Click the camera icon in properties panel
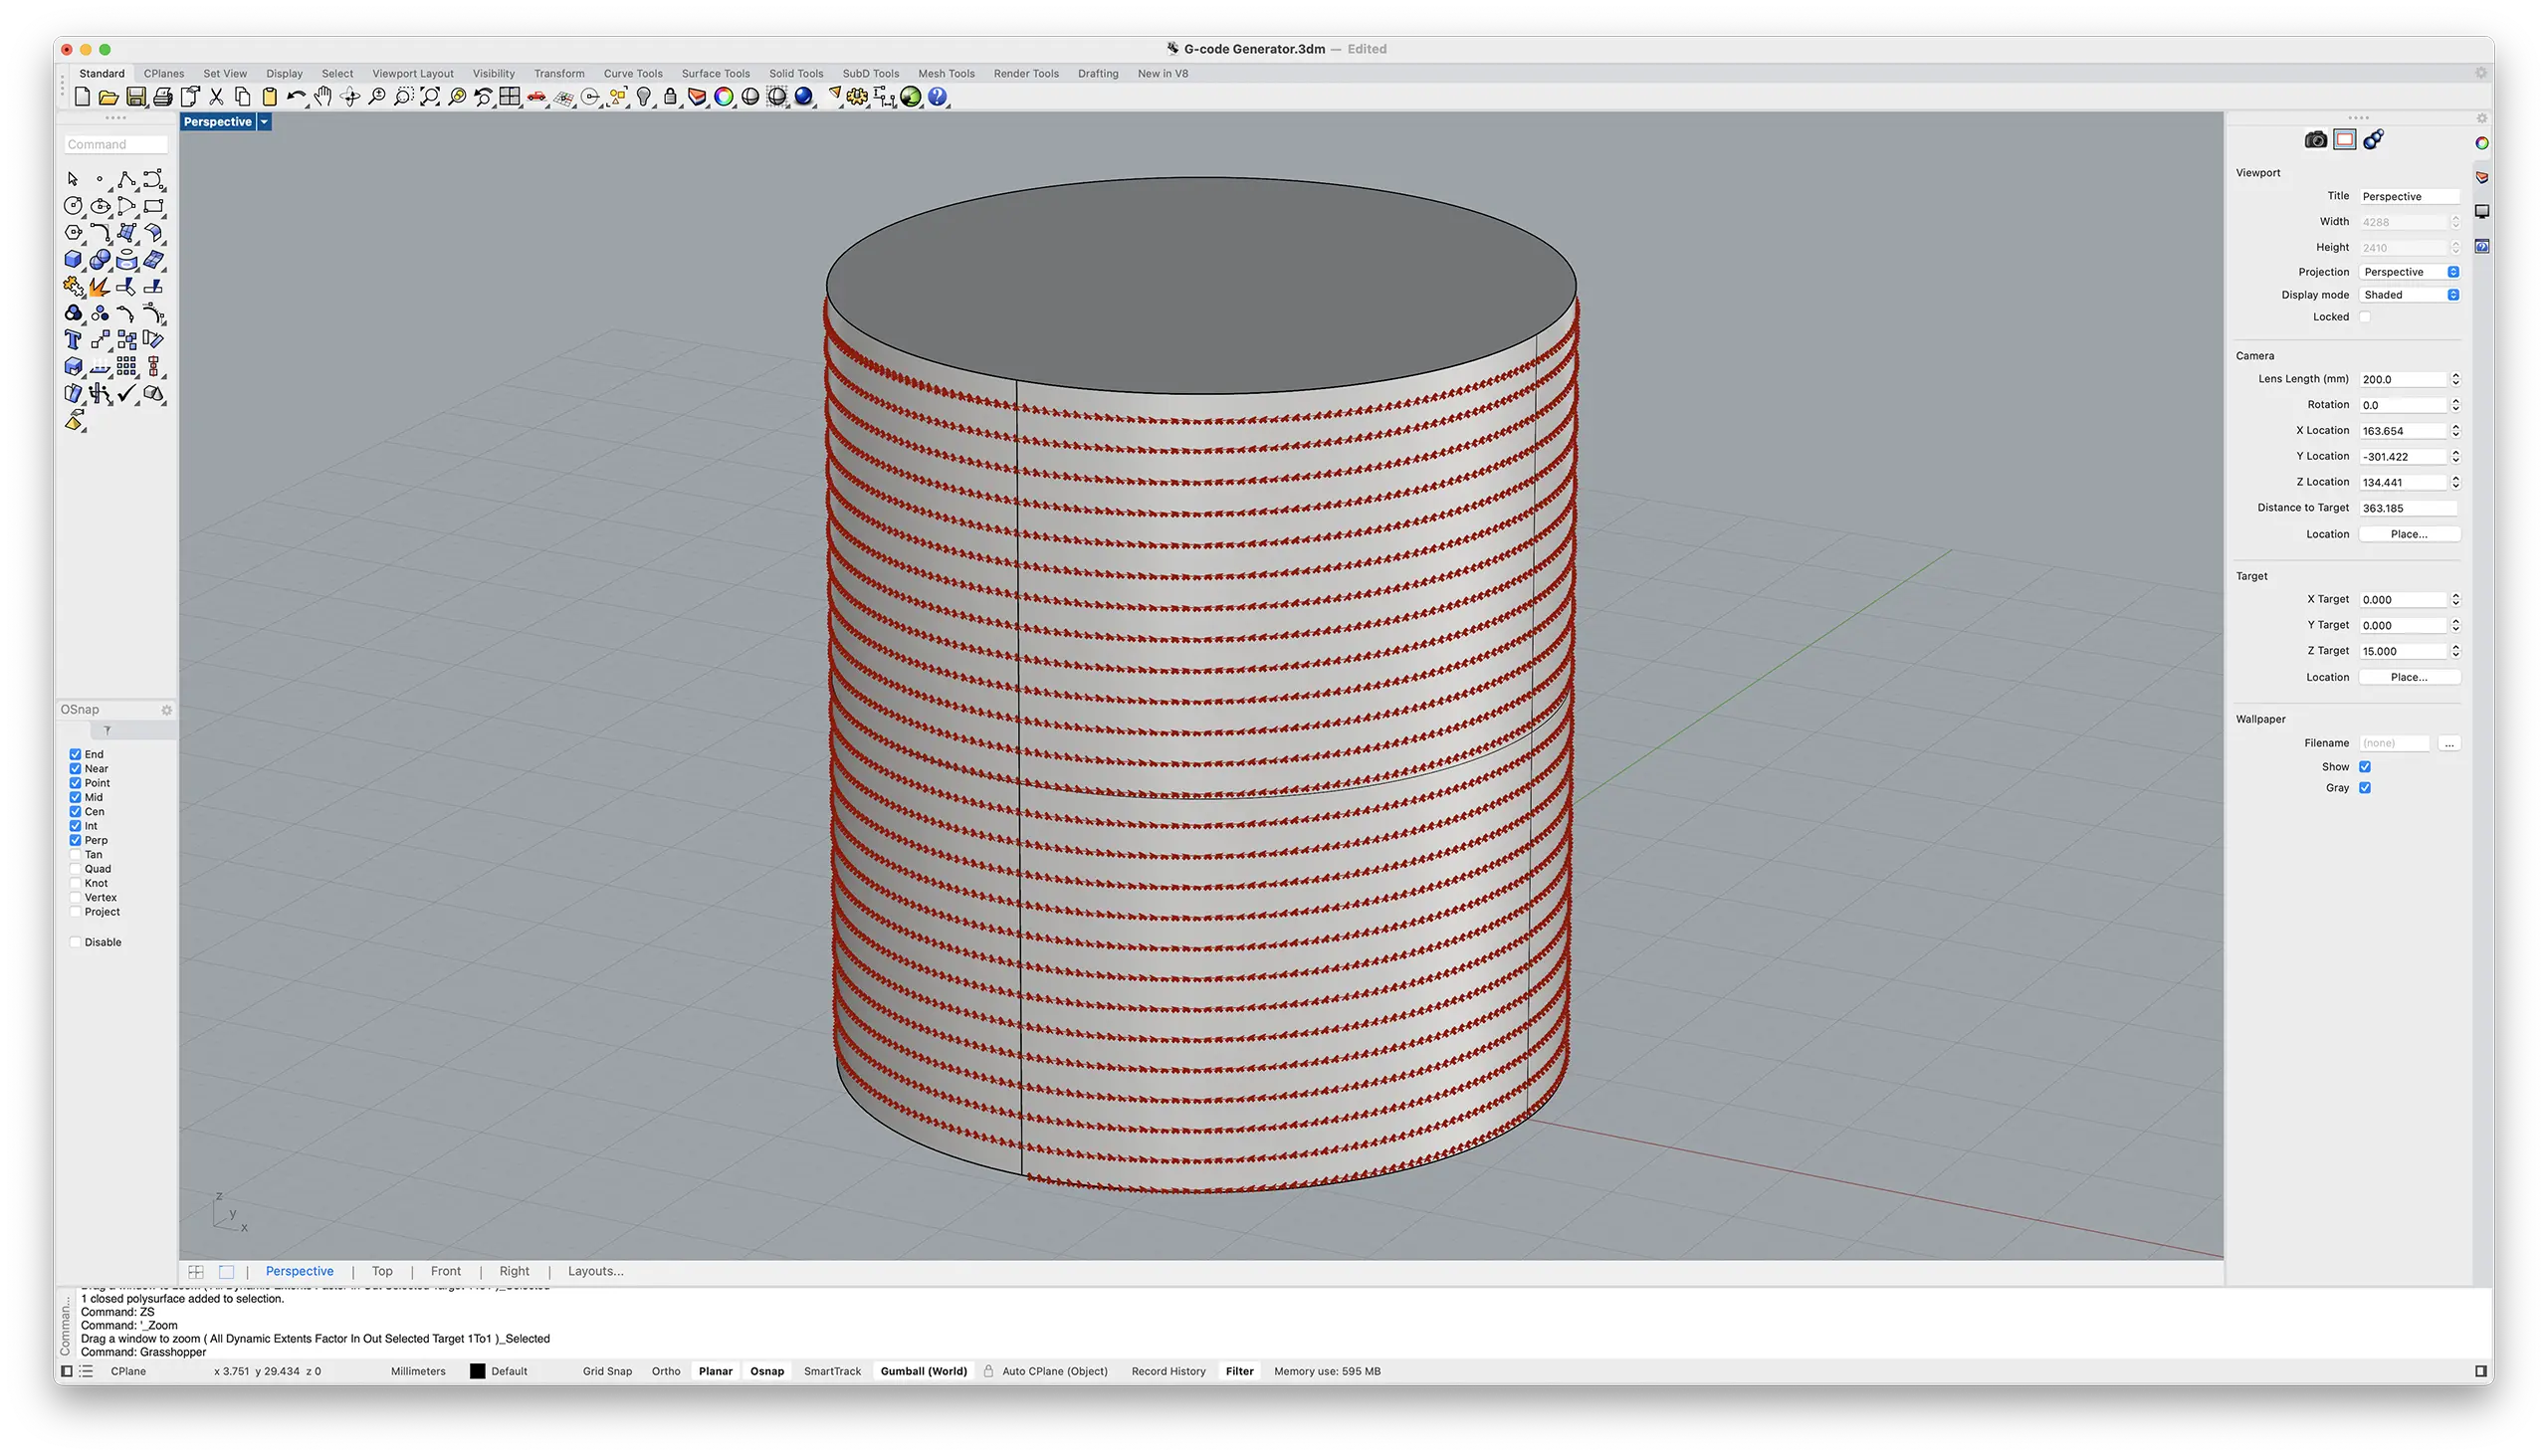The height and width of the screenshot is (1456, 2548). (x=2316, y=140)
